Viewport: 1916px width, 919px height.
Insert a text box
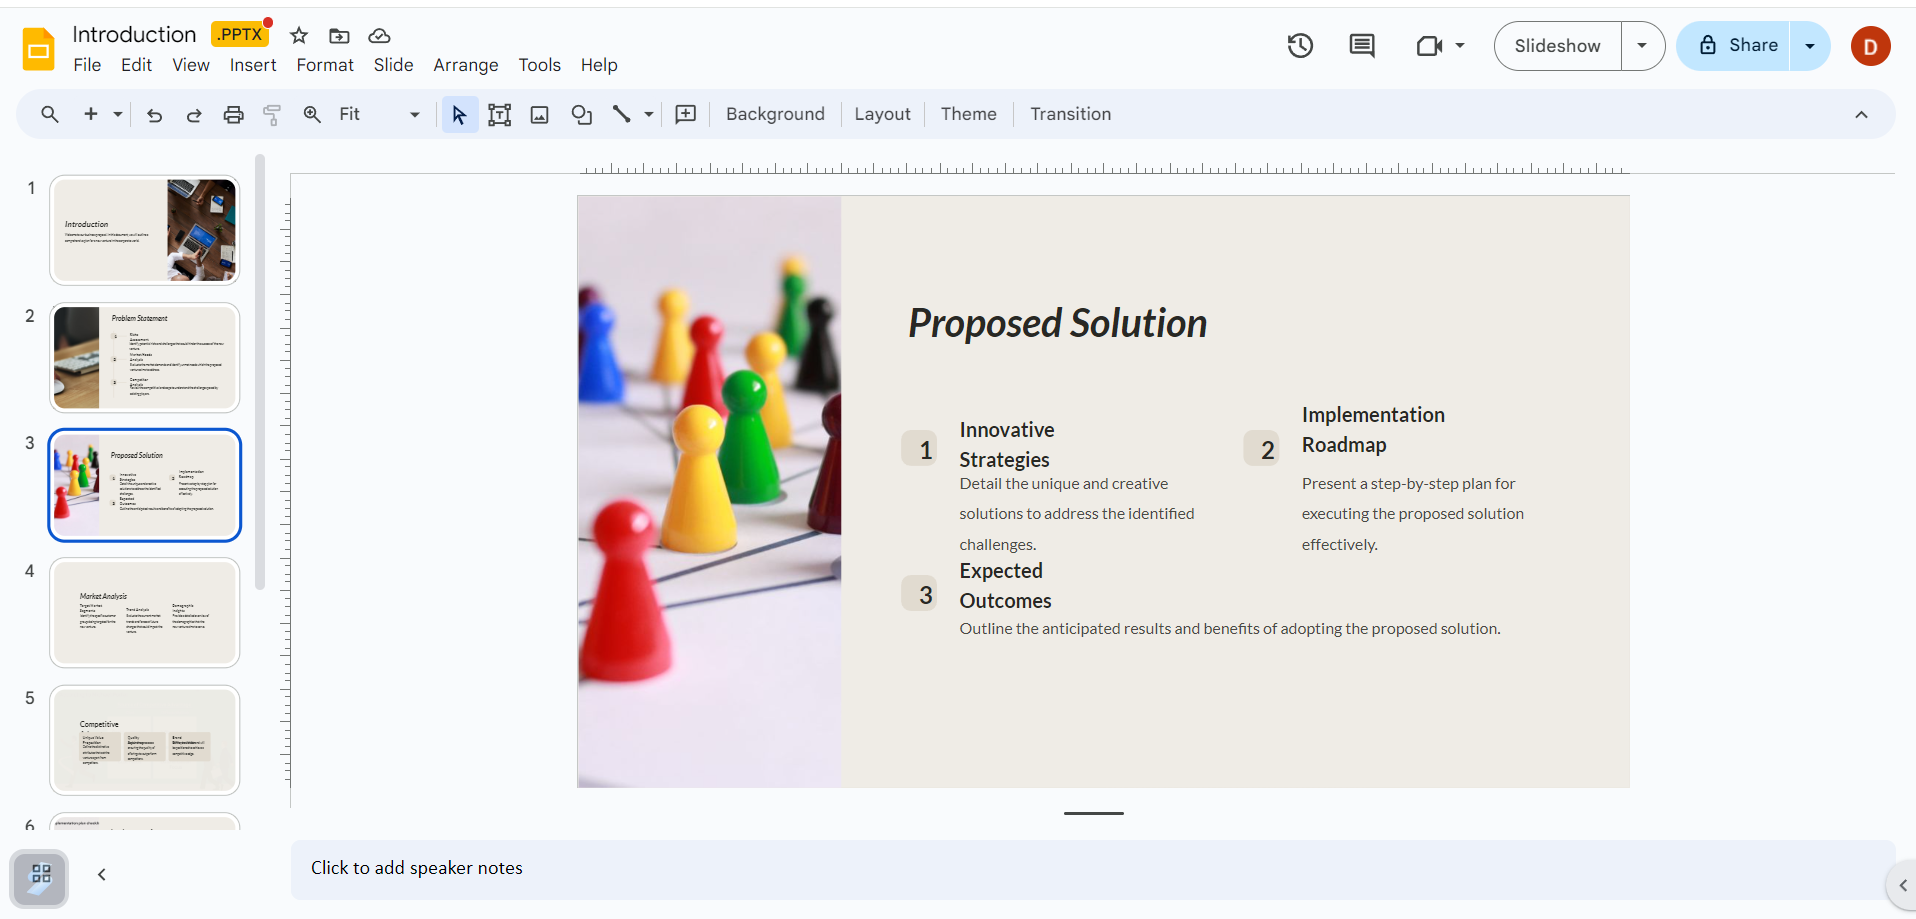click(x=499, y=114)
